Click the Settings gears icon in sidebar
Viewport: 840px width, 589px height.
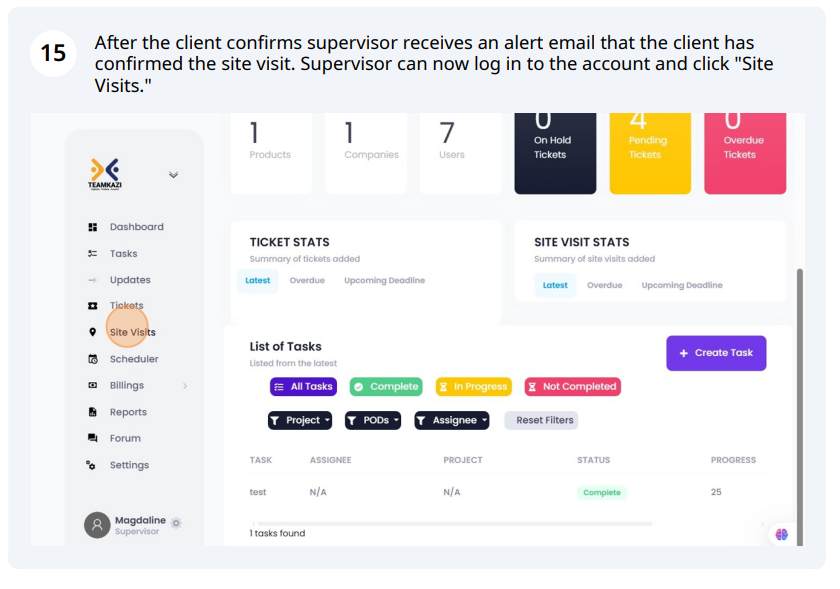(91, 465)
